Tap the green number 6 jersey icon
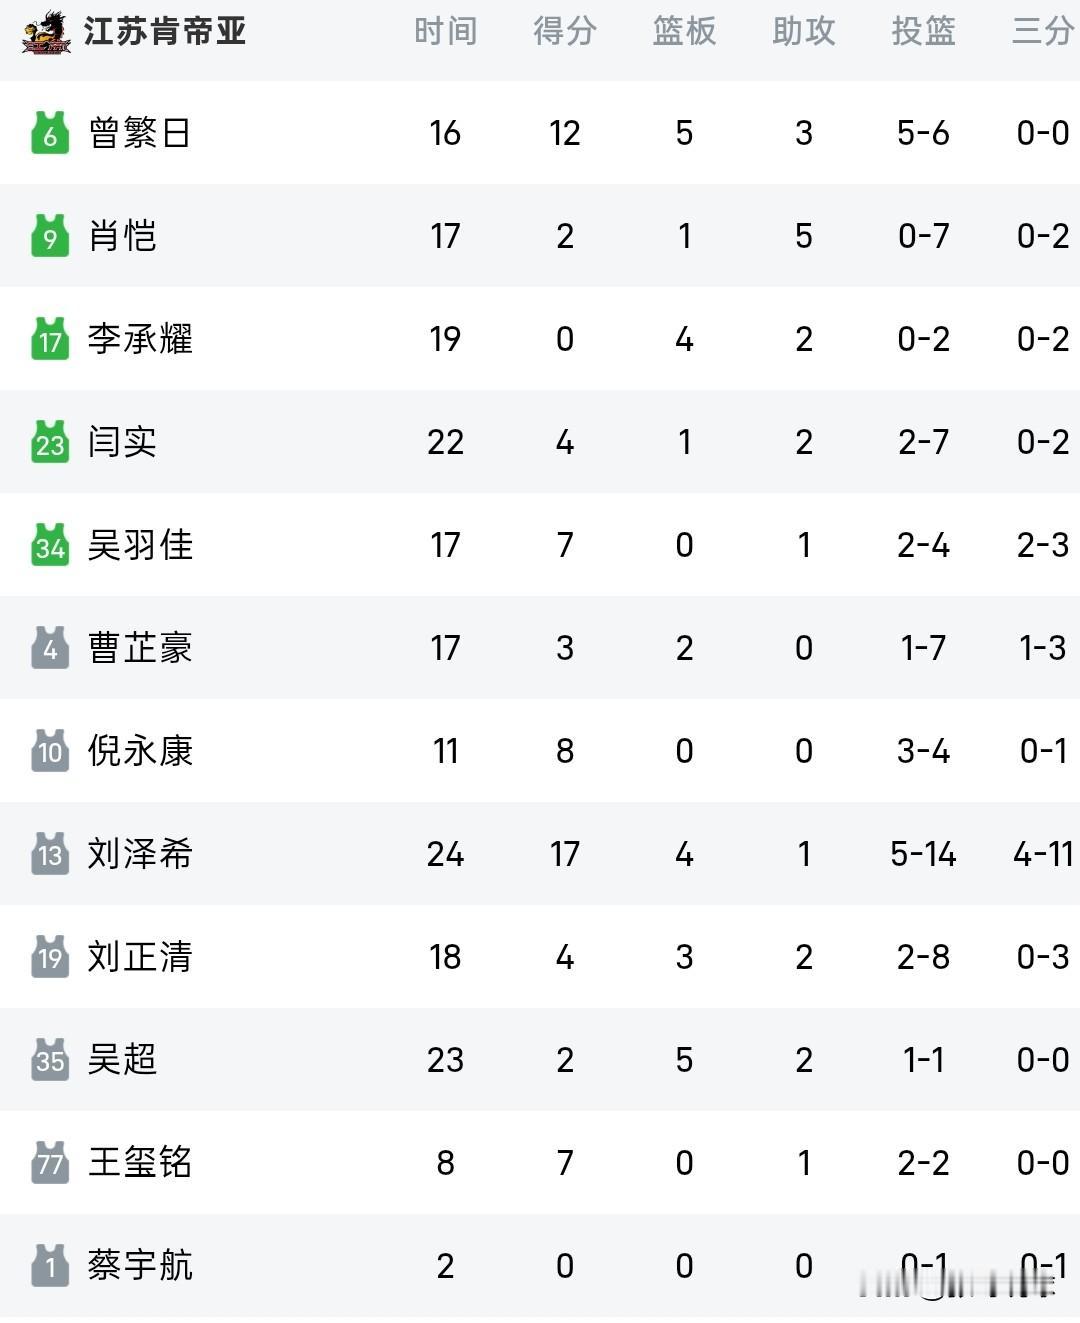This screenshot has width=1080, height=1323. (x=50, y=133)
